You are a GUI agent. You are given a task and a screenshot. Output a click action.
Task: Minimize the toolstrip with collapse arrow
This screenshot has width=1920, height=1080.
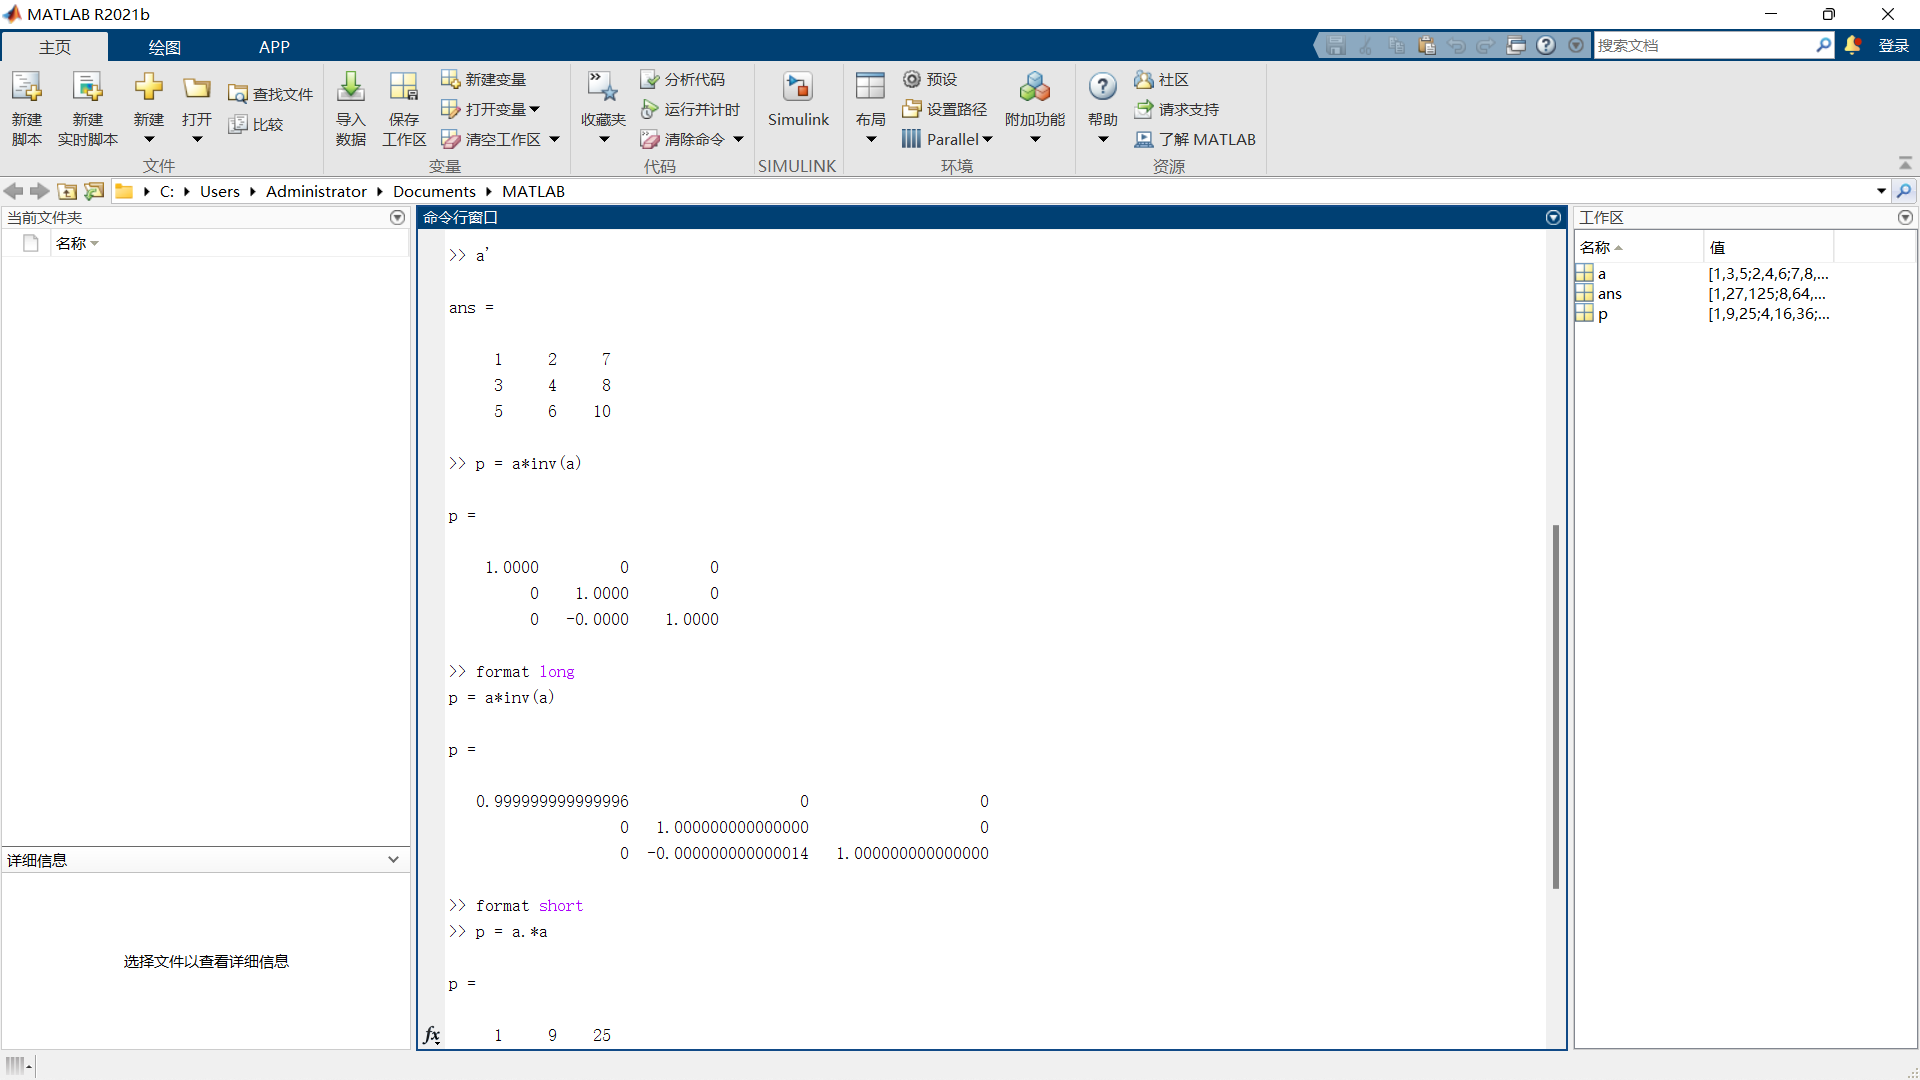coord(1905,163)
